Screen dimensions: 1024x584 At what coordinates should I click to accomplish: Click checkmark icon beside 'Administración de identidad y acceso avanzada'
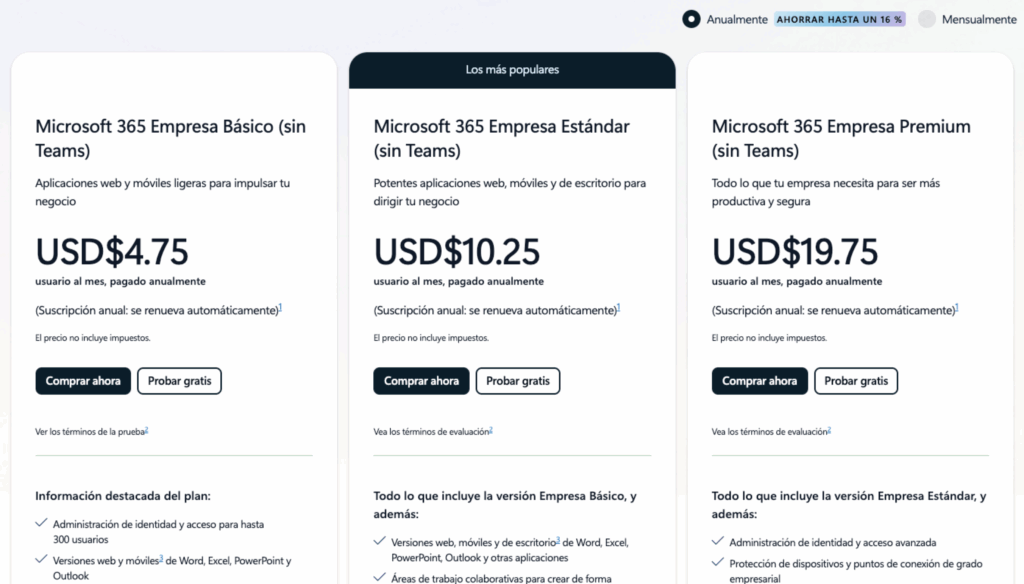coord(718,541)
